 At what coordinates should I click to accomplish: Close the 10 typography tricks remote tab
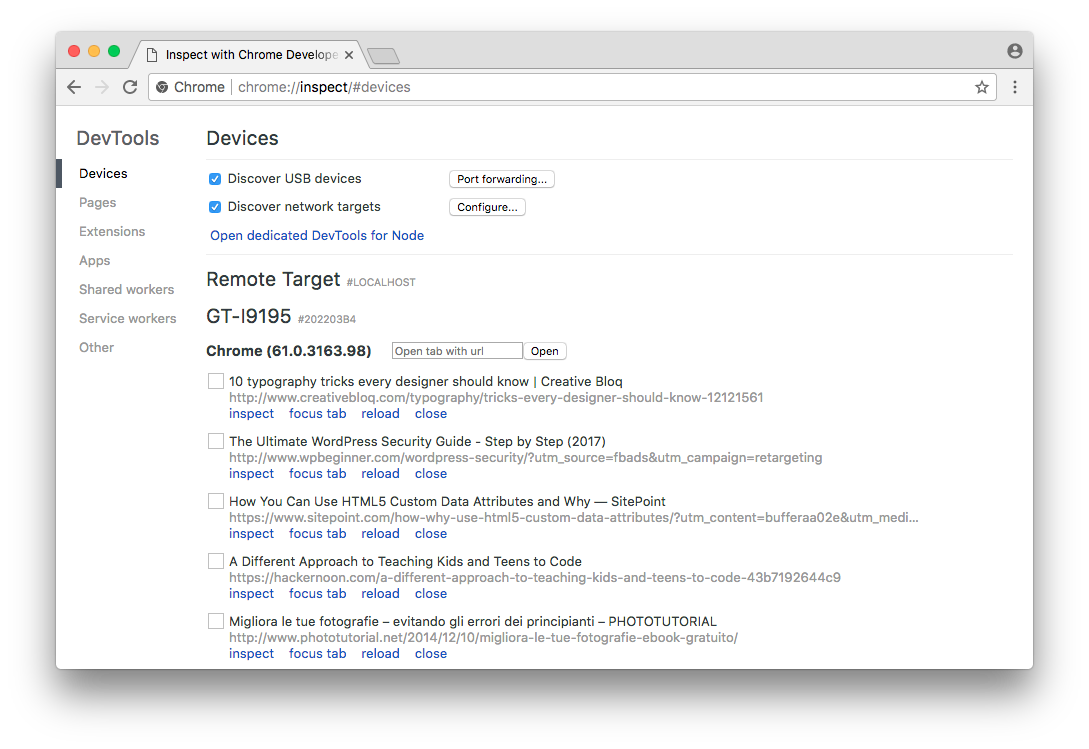click(431, 413)
